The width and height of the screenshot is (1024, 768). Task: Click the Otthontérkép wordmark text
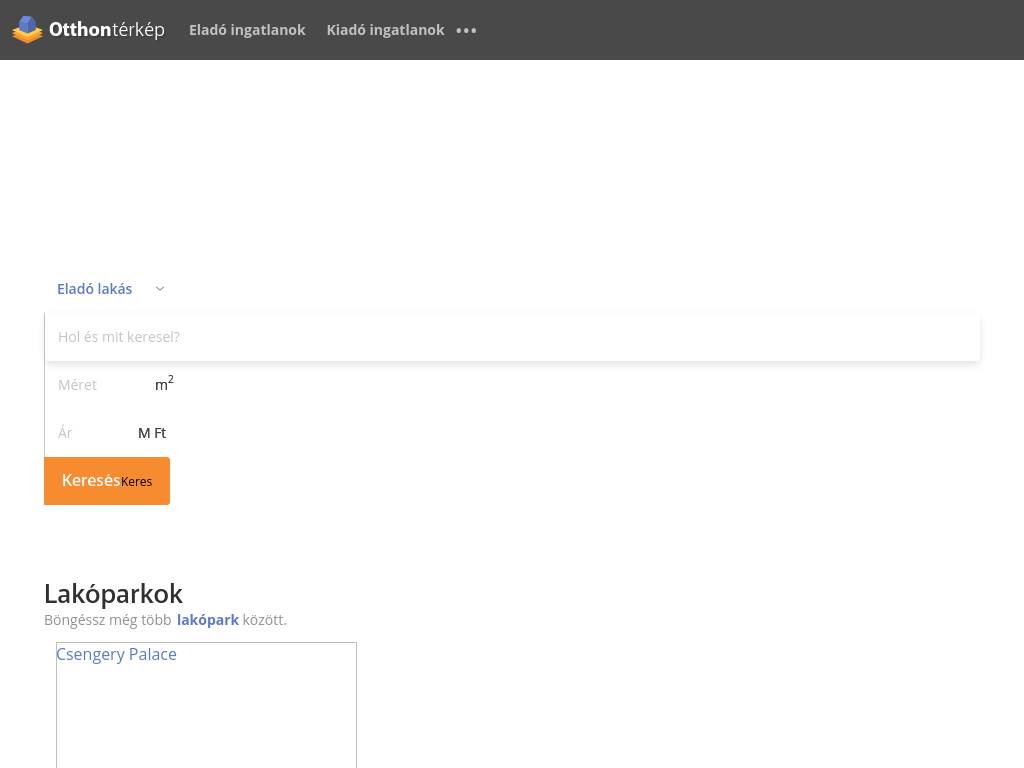107,29
